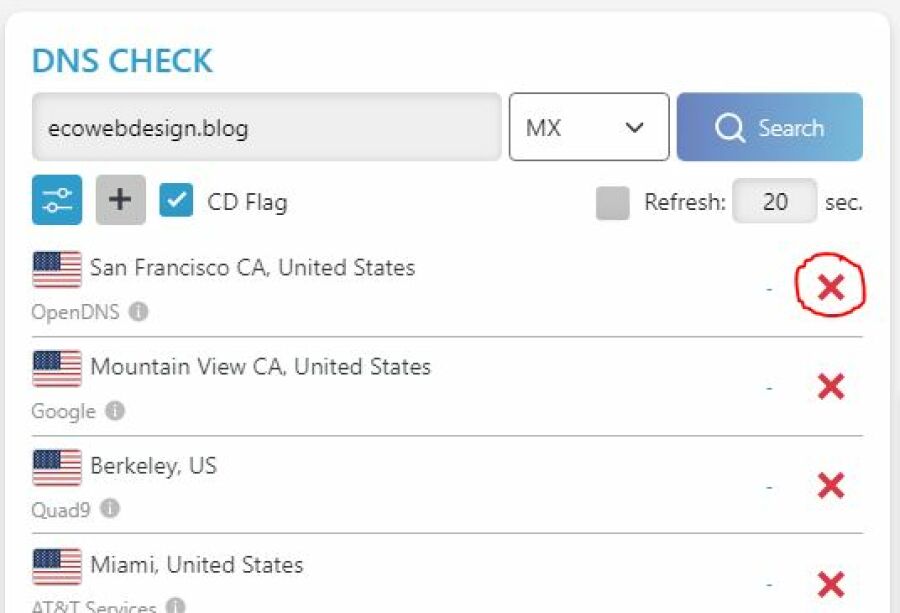Uncheck the CD Flag checkbox

click(x=177, y=201)
